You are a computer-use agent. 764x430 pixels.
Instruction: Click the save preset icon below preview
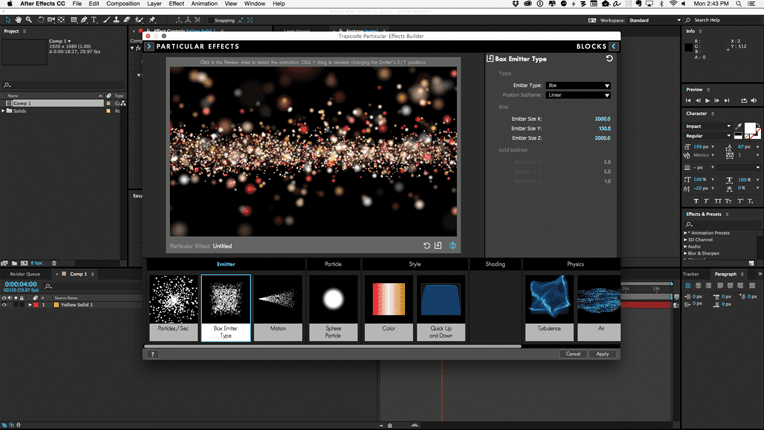pos(438,245)
